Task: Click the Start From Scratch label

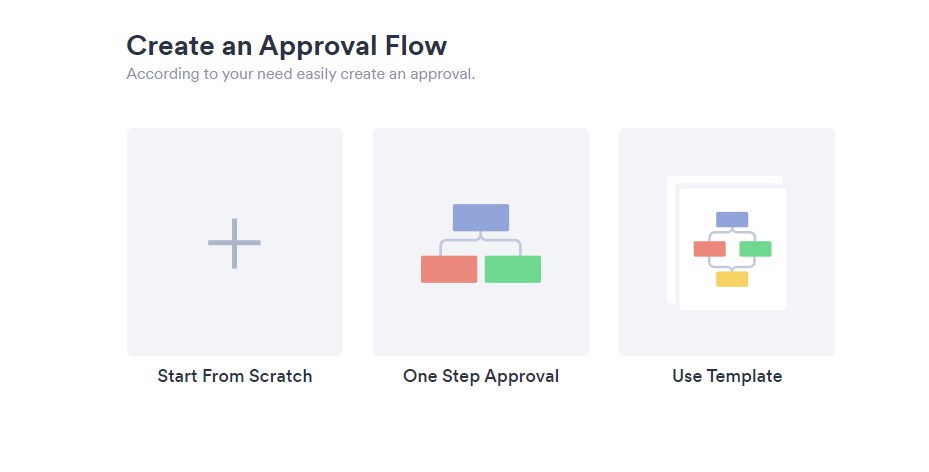Action: [235, 376]
